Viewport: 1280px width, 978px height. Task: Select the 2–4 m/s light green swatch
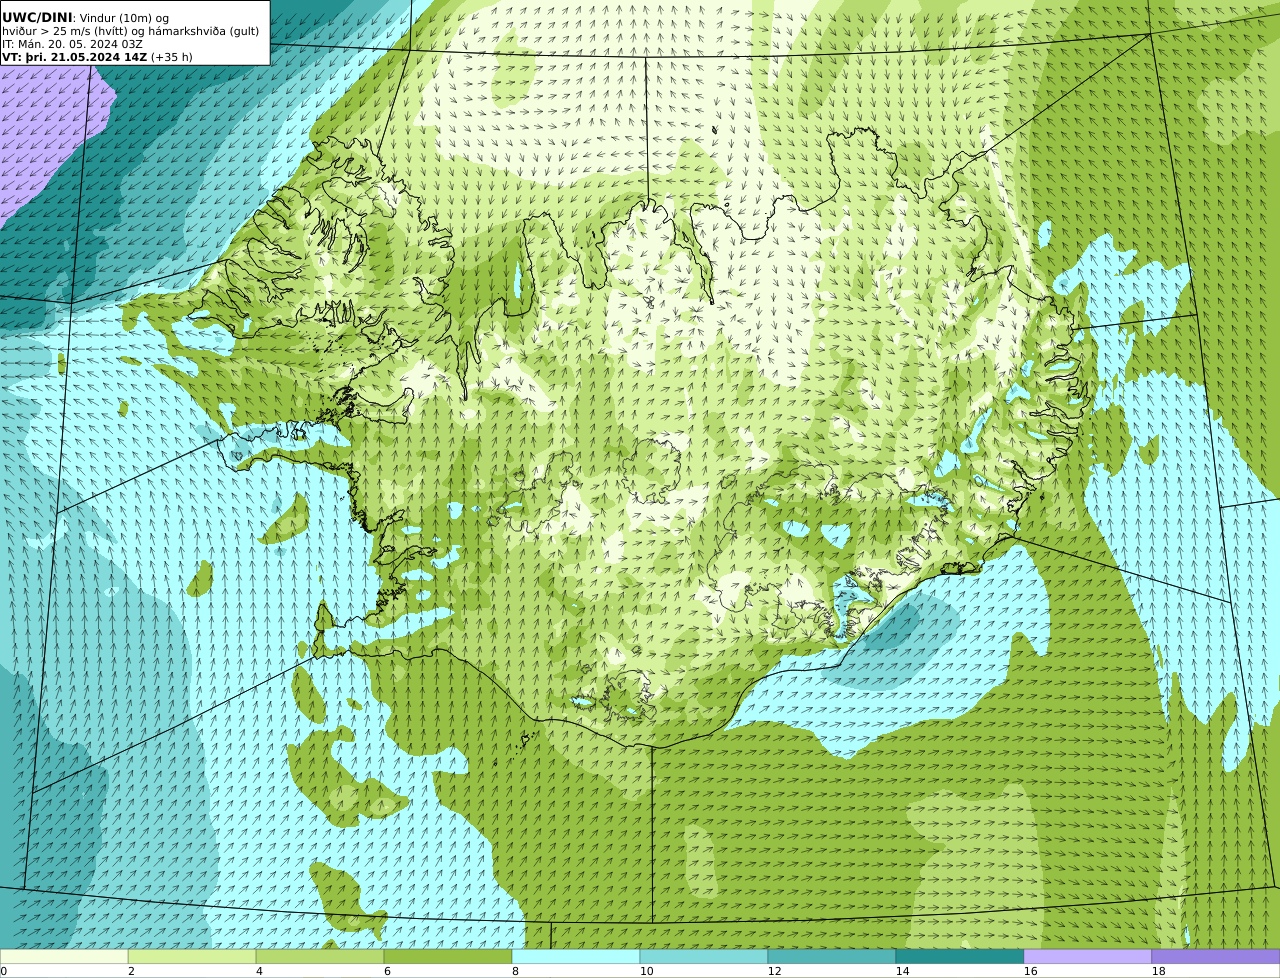[192, 956]
